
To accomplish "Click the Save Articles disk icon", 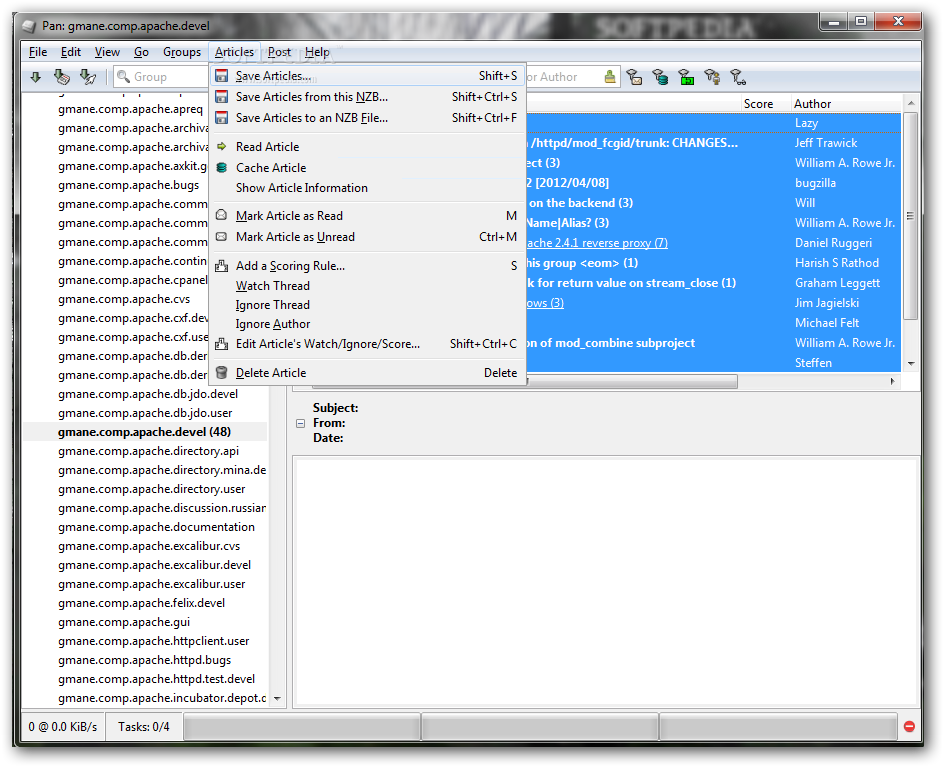I will (222, 76).
